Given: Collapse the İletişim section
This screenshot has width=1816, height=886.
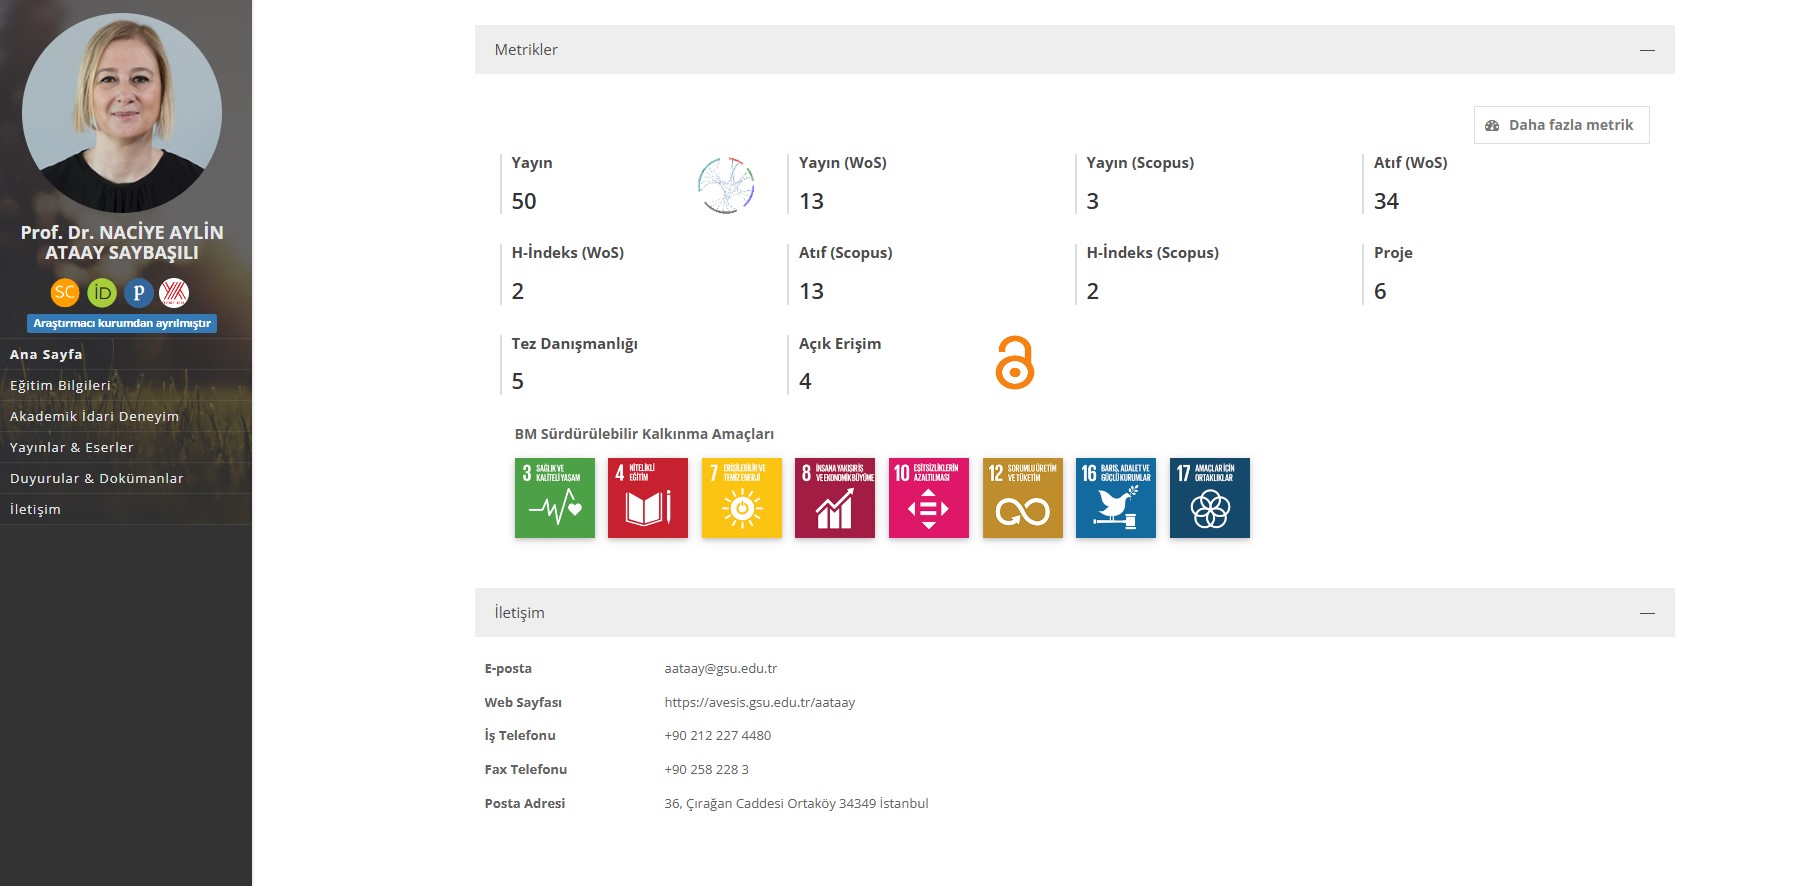Looking at the screenshot, I should 1647,613.
